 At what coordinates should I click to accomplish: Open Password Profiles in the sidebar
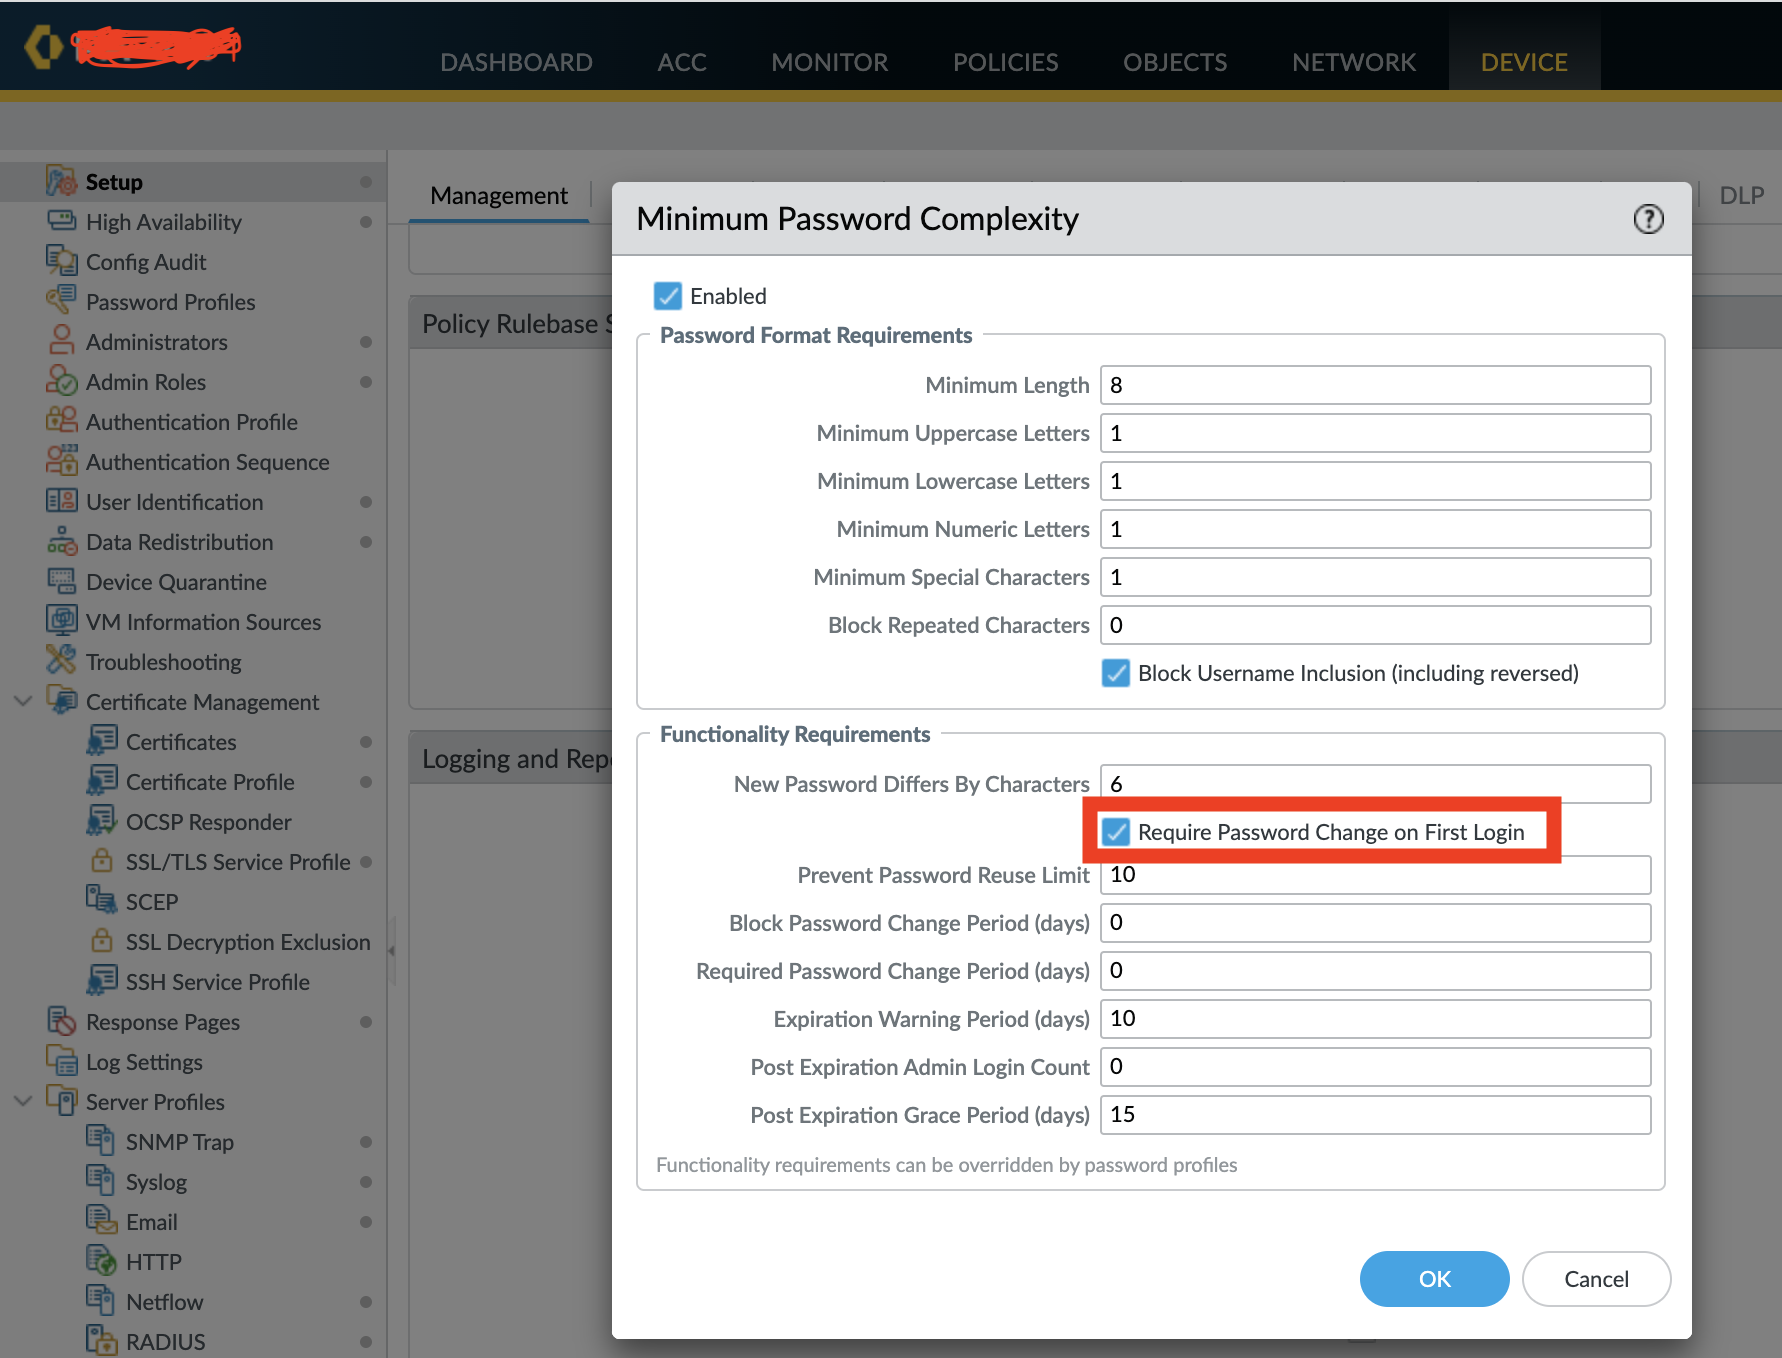coord(171,302)
